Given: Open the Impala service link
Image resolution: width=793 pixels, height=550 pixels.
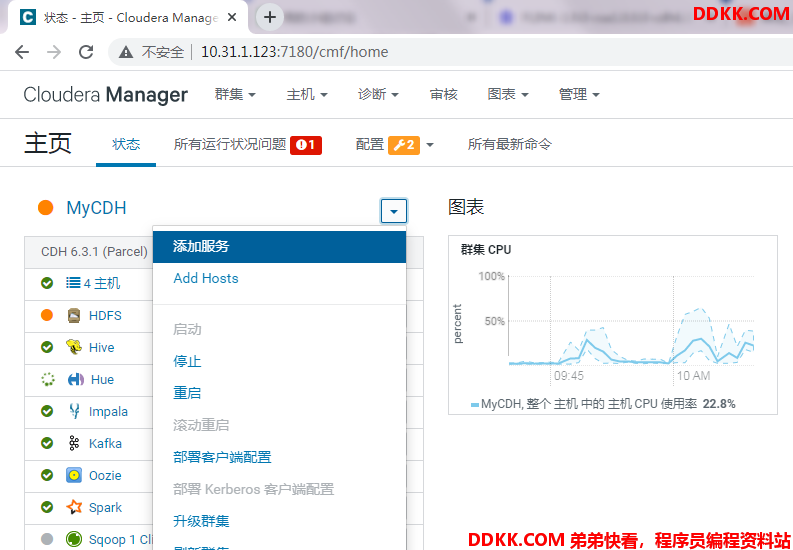Looking at the screenshot, I should click(x=108, y=411).
